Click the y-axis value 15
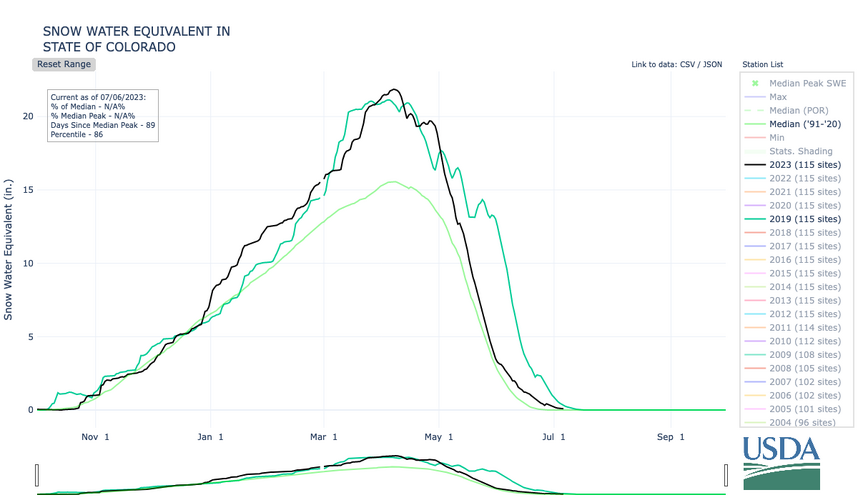 [x=28, y=190]
